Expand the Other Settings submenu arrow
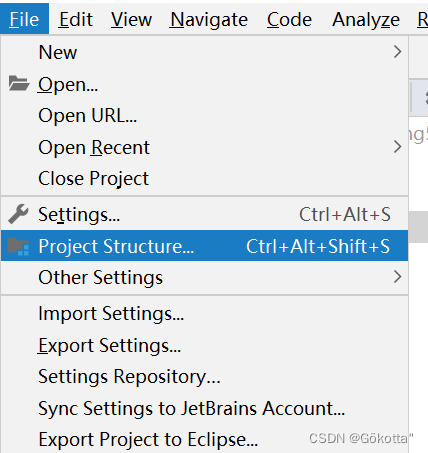This screenshot has width=428, height=453. [x=397, y=277]
